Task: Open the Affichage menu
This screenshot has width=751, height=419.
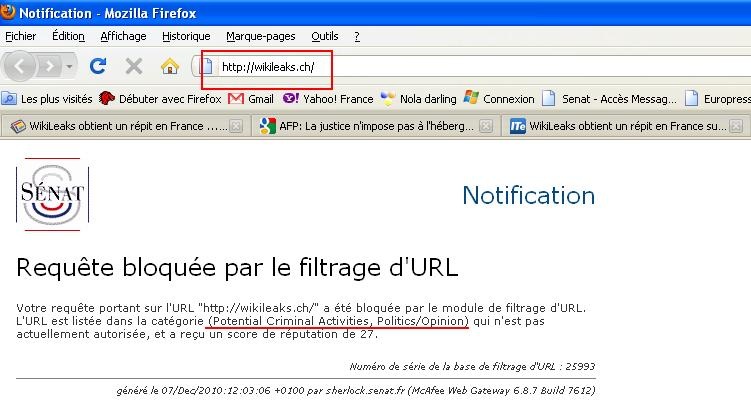Action: point(123,36)
